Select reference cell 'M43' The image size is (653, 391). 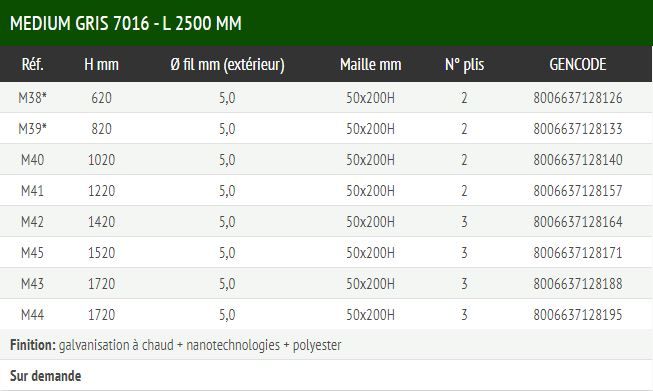[x=32, y=284]
